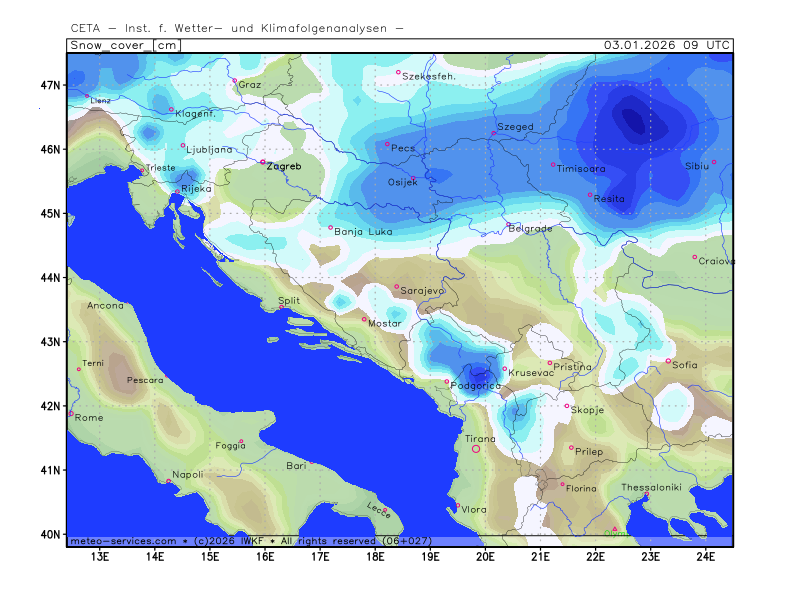Select the Timisoara location marker

553,165
